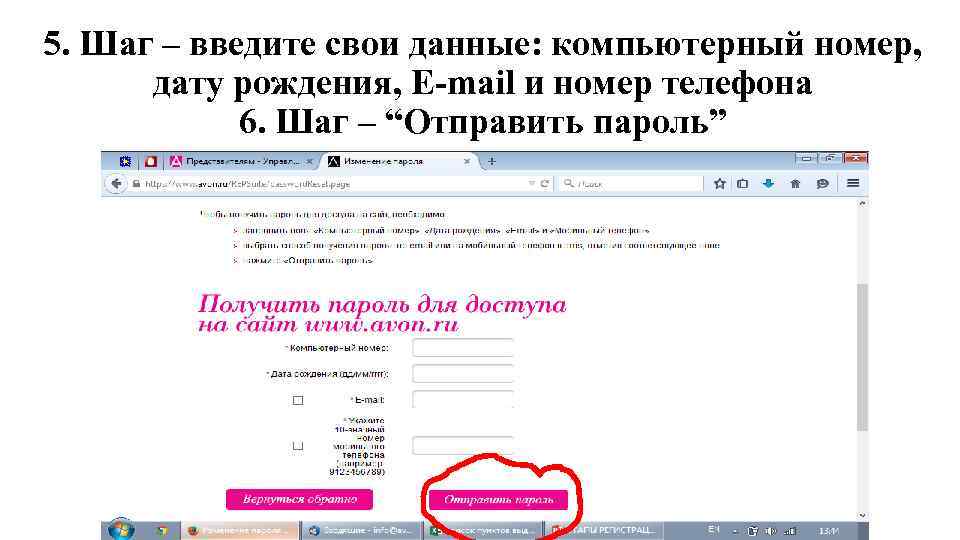Open the Thunderbird mail taskbar window

click(362, 530)
